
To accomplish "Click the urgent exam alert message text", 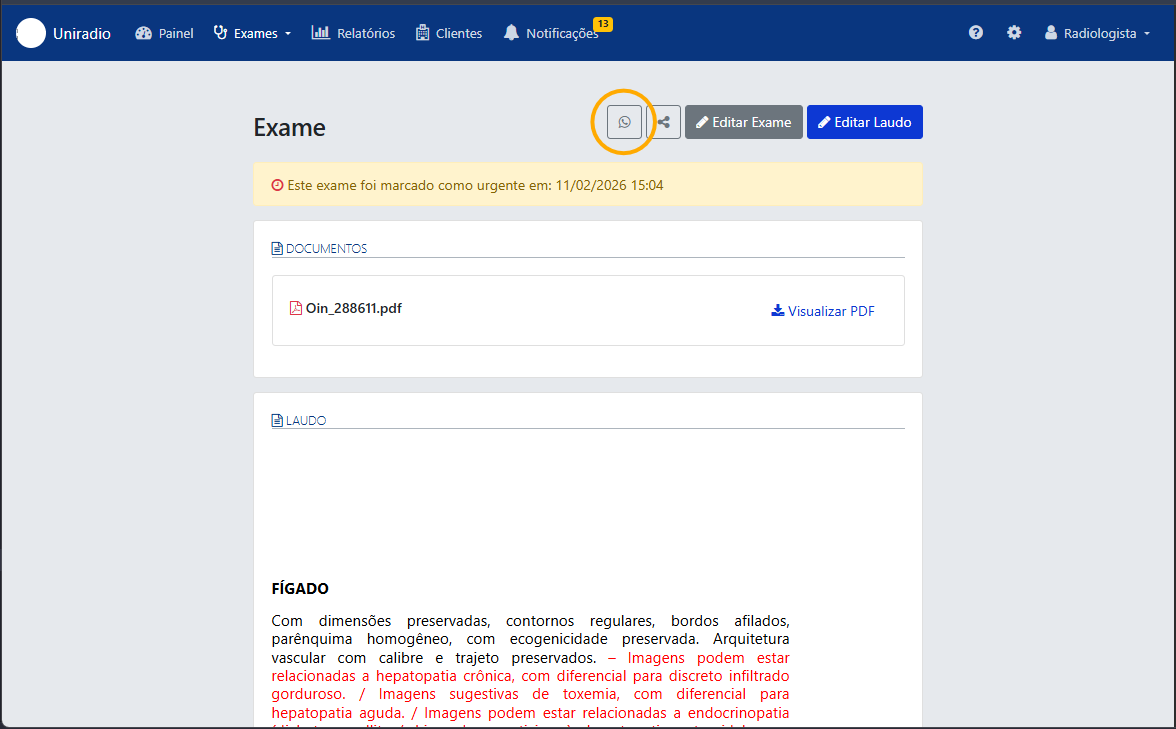I will [x=476, y=185].
